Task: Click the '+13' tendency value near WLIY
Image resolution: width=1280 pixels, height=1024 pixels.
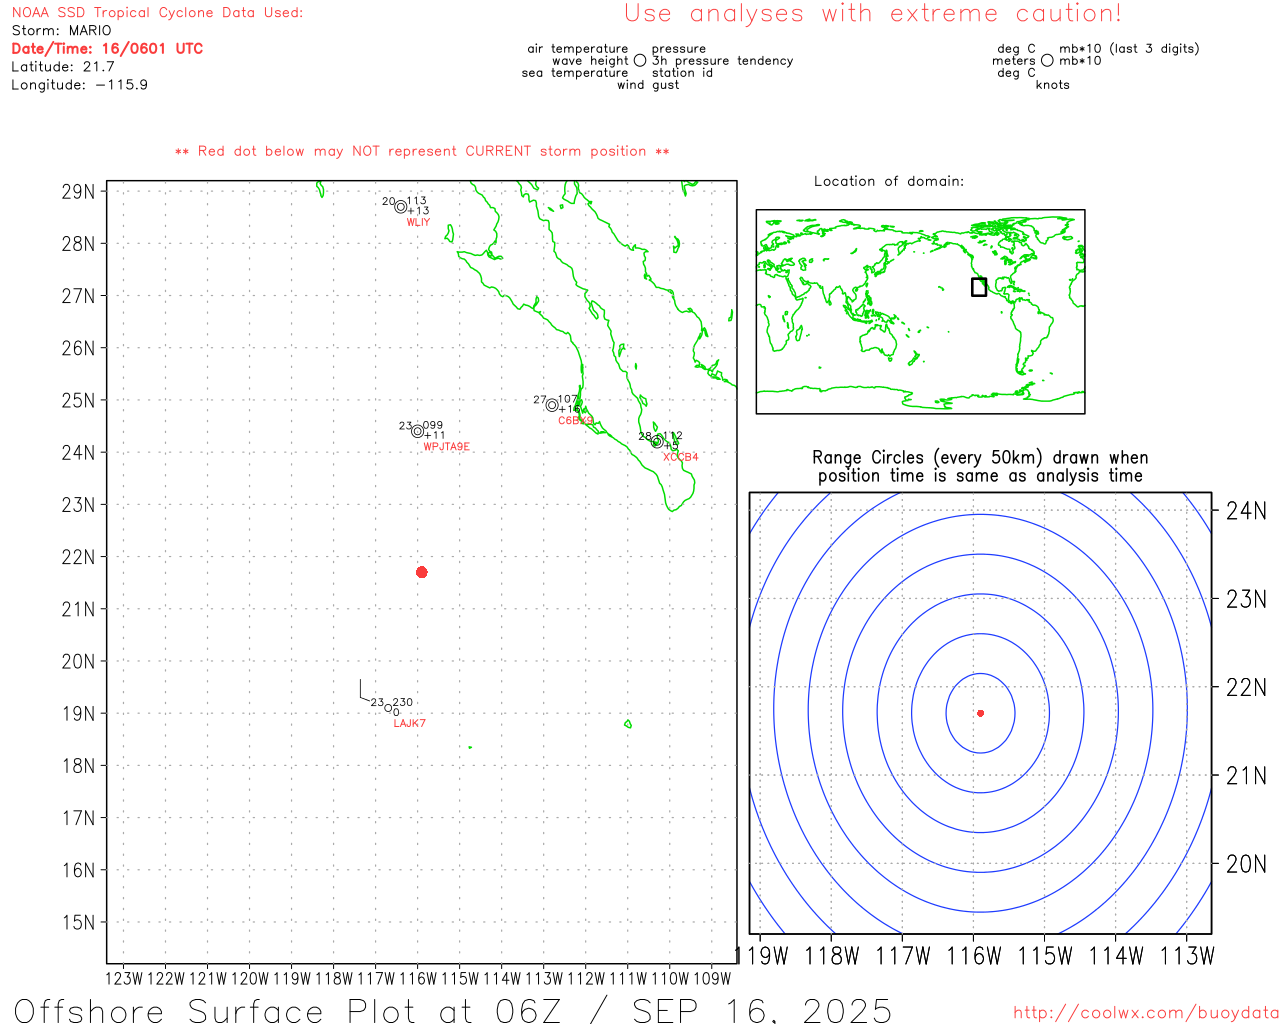Action: tap(418, 211)
